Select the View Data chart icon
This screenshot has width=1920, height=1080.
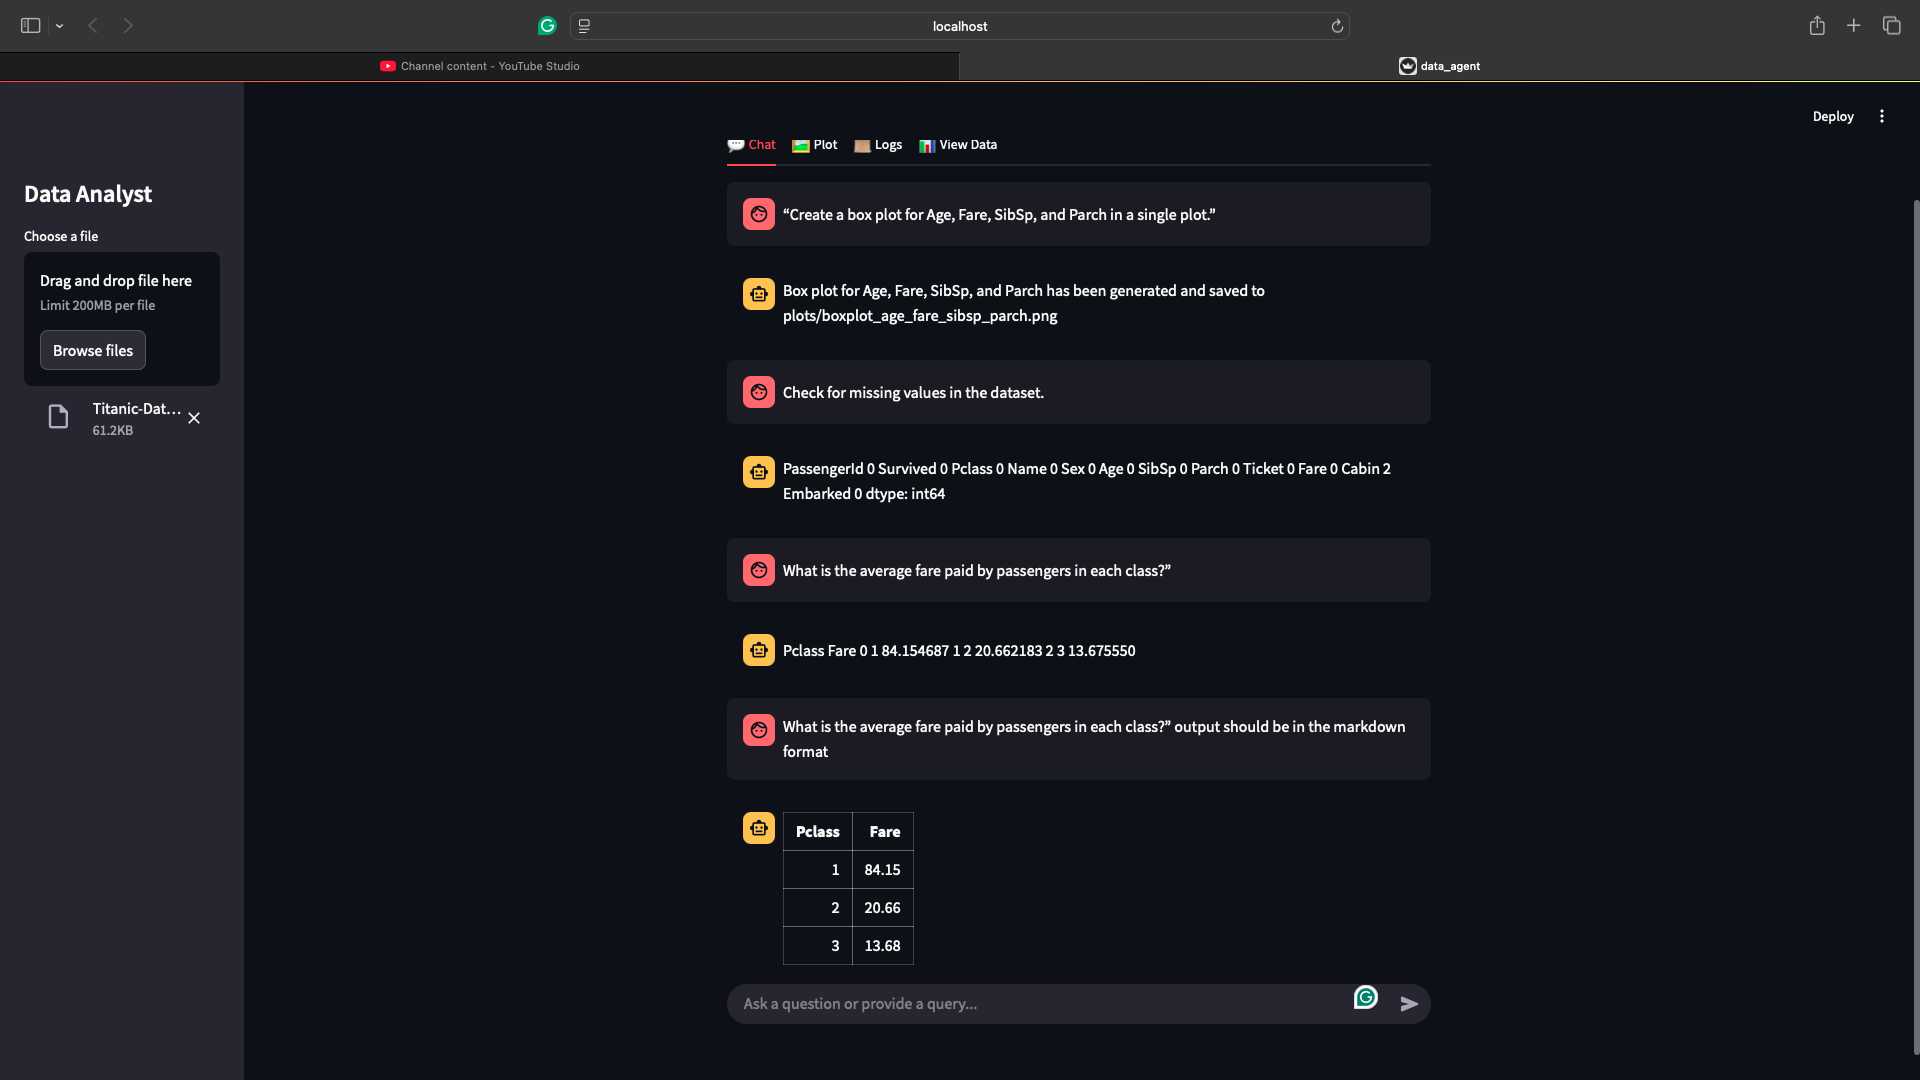click(x=926, y=145)
